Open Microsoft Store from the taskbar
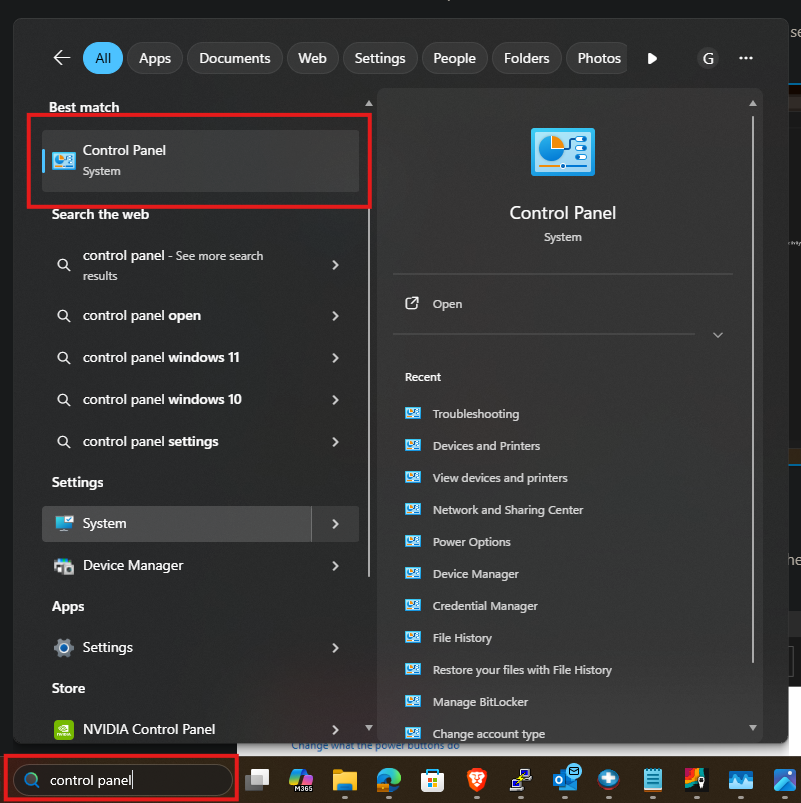The image size is (801, 803). [x=432, y=780]
